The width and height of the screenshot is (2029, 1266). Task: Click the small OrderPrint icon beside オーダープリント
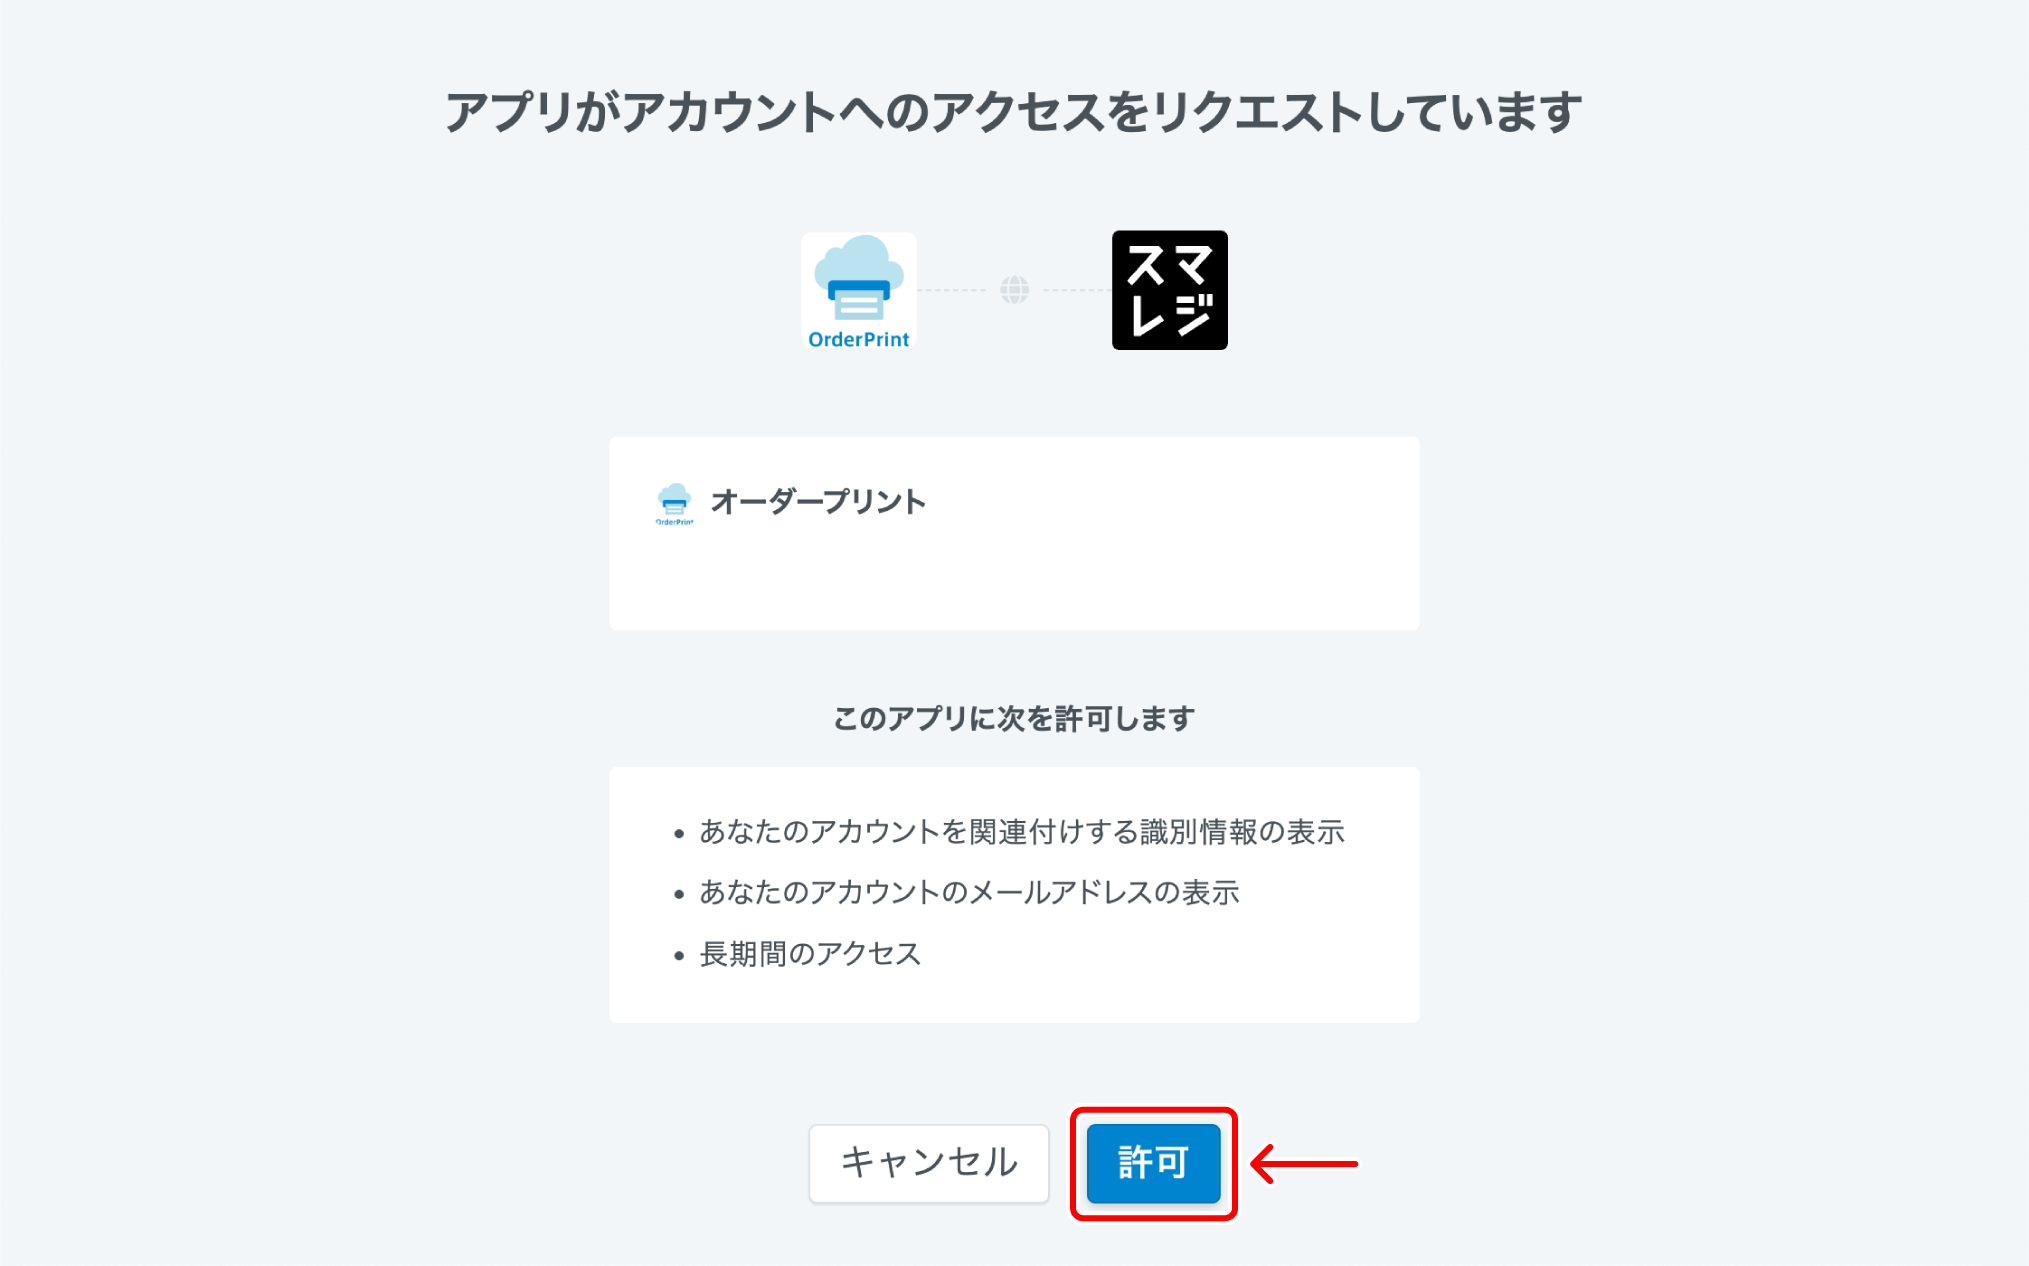tap(674, 504)
